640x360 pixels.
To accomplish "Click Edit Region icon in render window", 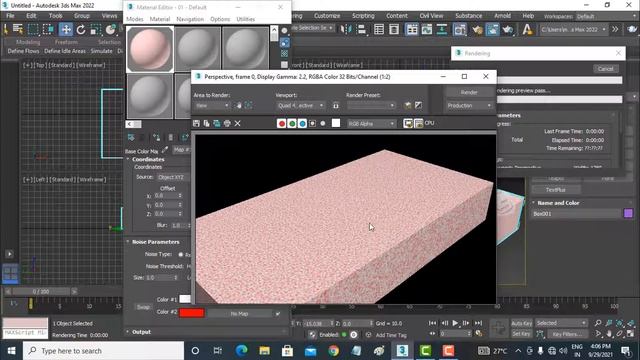I will (238, 106).
